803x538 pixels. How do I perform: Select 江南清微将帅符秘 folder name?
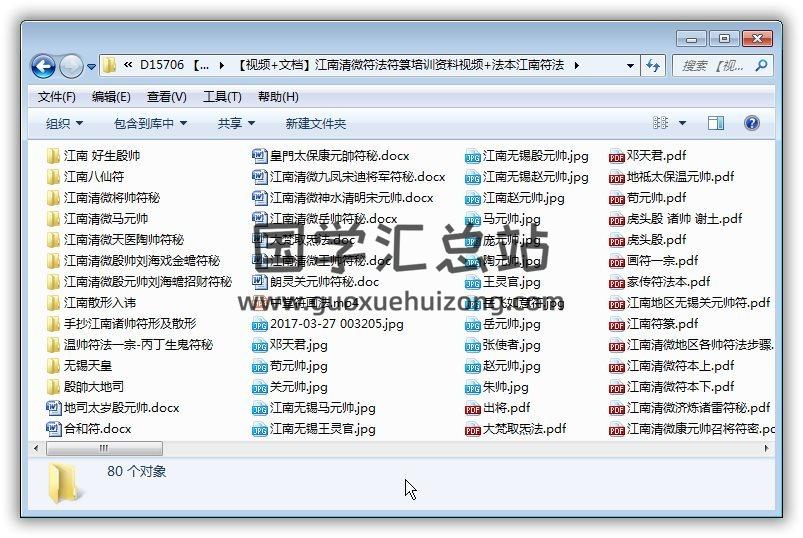(x=112, y=198)
